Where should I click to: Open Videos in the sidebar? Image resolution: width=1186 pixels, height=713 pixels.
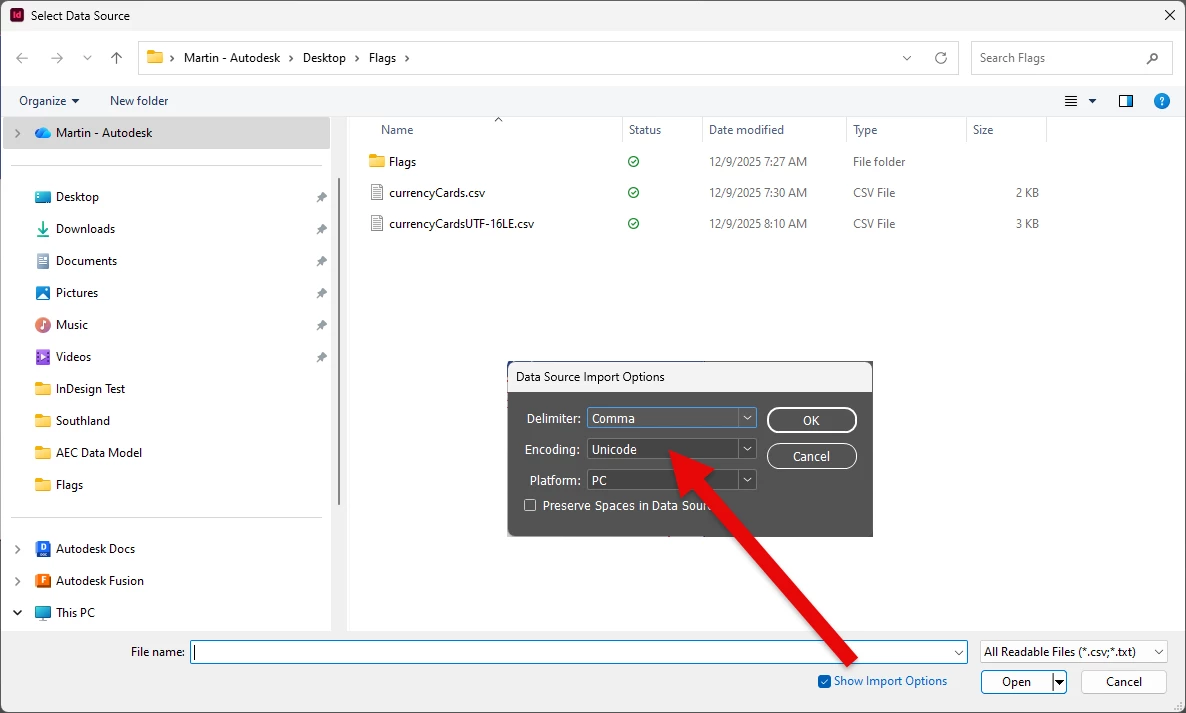click(x=73, y=357)
